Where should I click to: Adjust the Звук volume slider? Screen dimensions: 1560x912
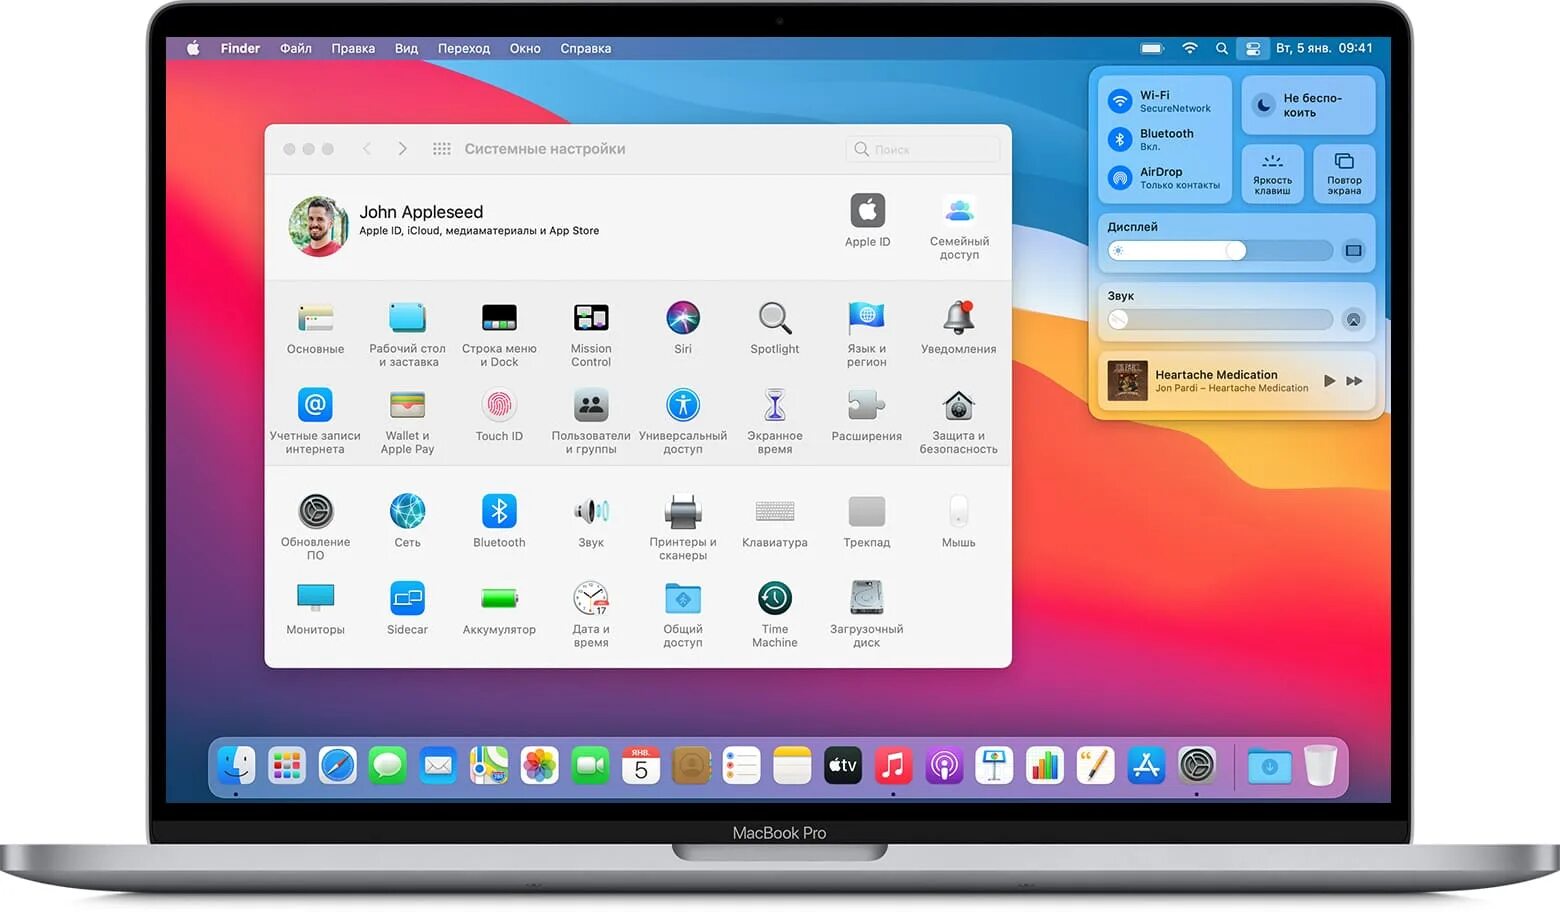(1220, 319)
